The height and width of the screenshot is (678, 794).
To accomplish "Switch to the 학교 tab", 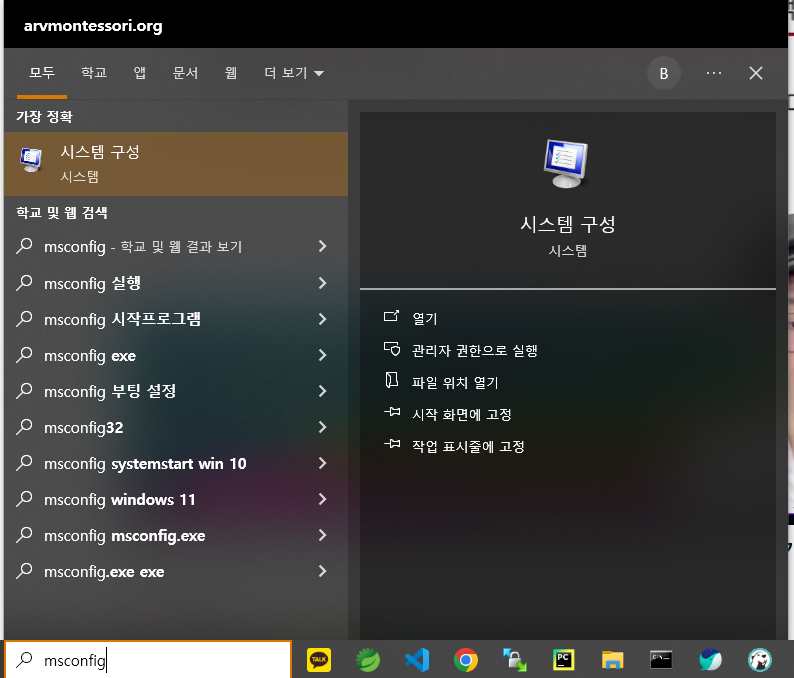I will [x=94, y=73].
